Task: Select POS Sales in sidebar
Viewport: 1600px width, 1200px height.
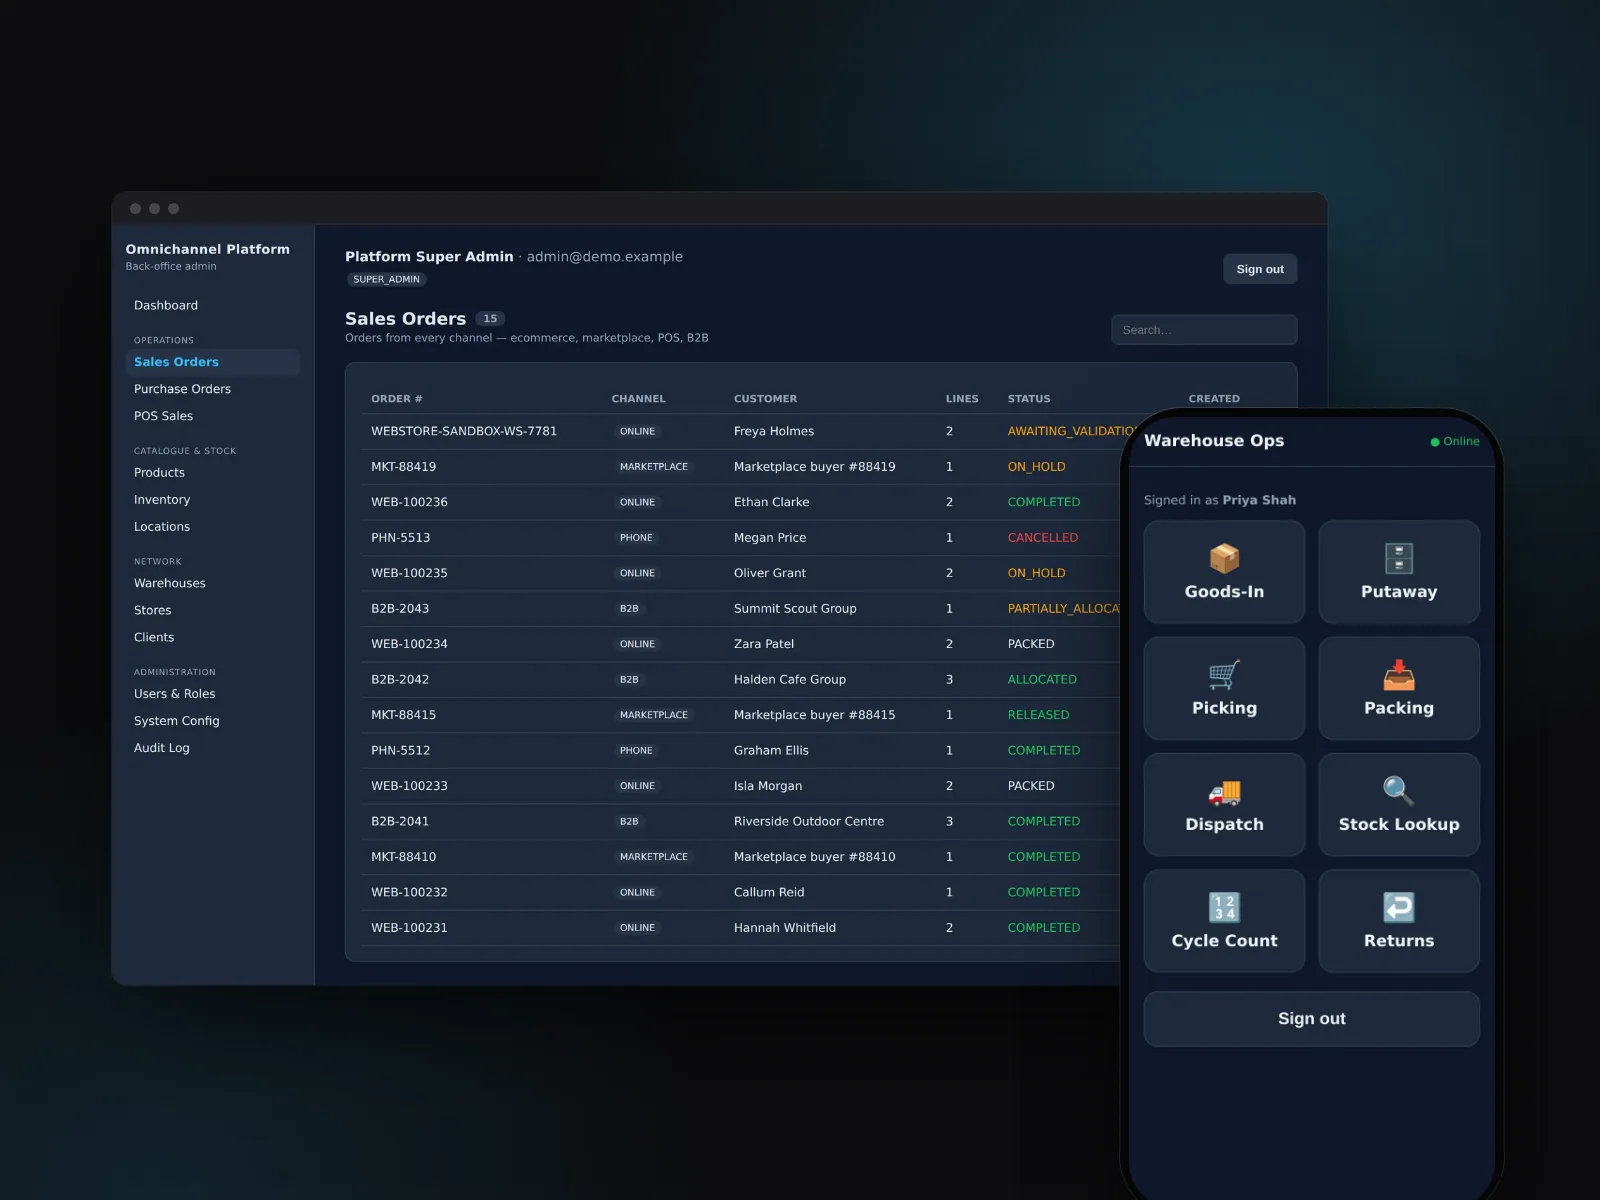Action: pyautogui.click(x=163, y=416)
